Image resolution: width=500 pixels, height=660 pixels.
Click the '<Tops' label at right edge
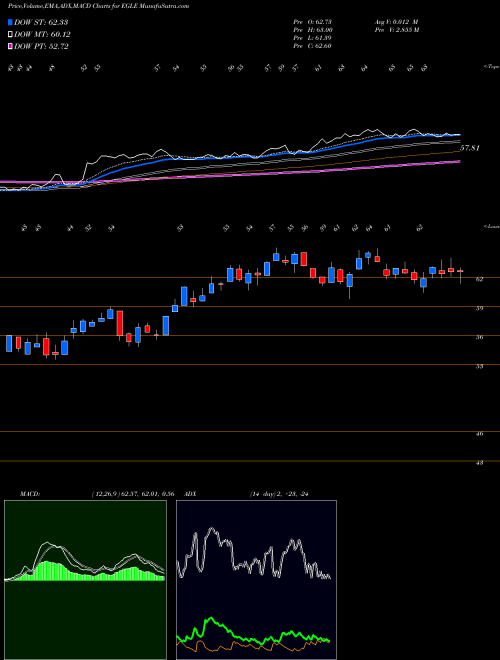492,67
